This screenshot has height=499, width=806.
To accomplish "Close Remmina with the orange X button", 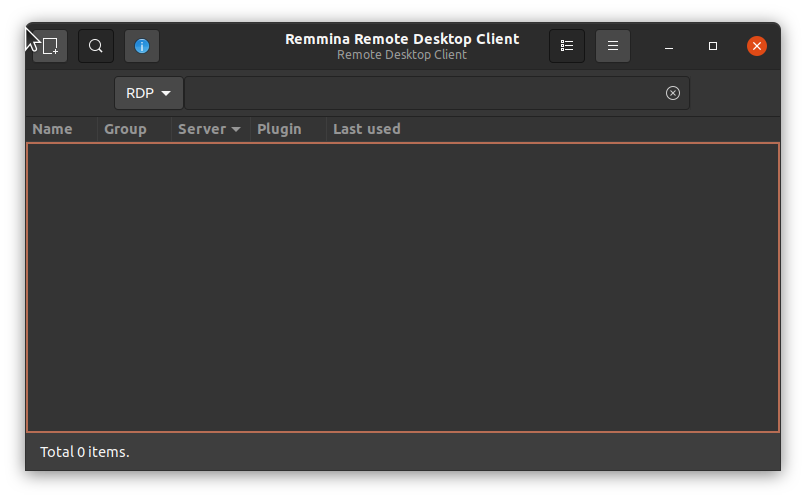I will click(757, 46).
